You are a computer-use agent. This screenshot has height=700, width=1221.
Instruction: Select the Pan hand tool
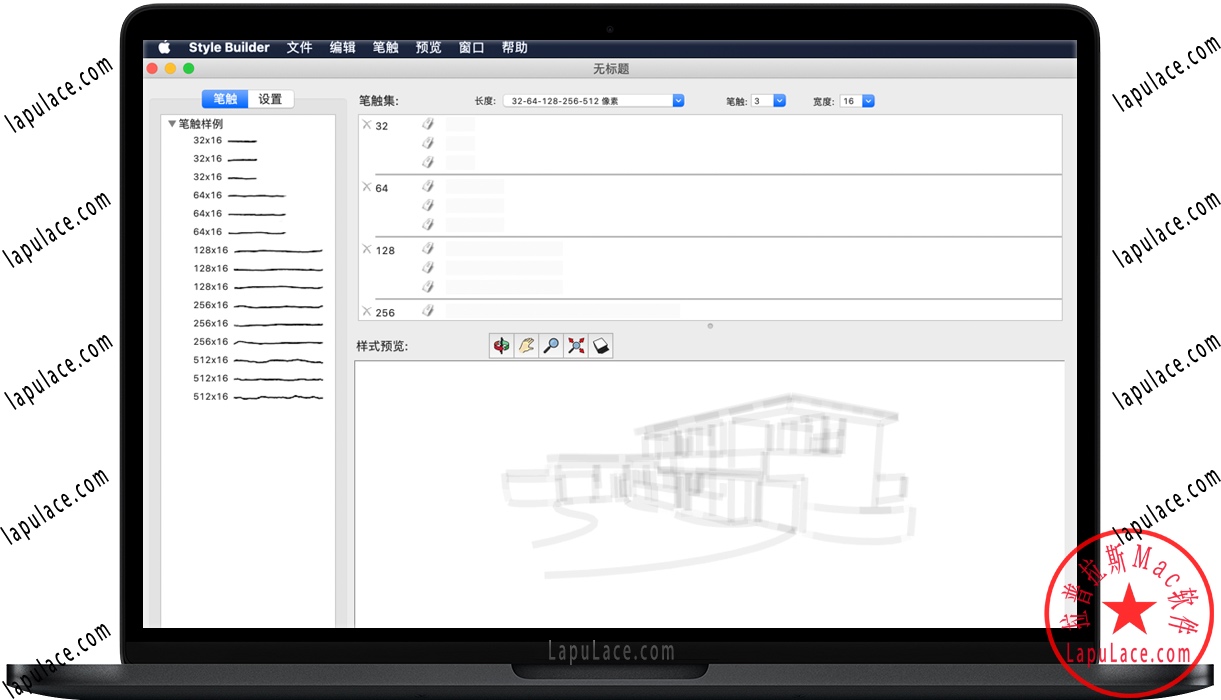[x=526, y=346]
